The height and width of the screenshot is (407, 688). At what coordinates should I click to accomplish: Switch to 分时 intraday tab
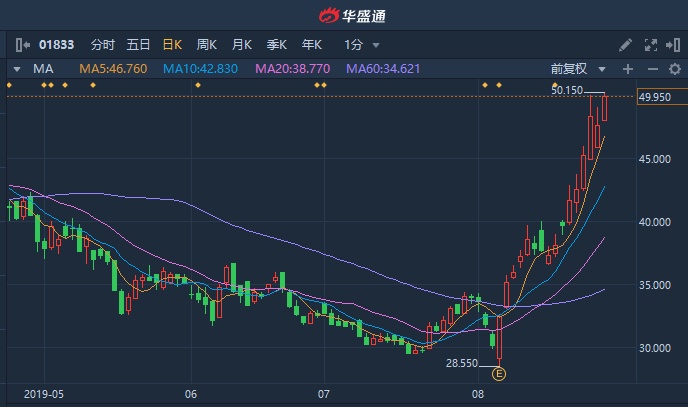click(103, 45)
